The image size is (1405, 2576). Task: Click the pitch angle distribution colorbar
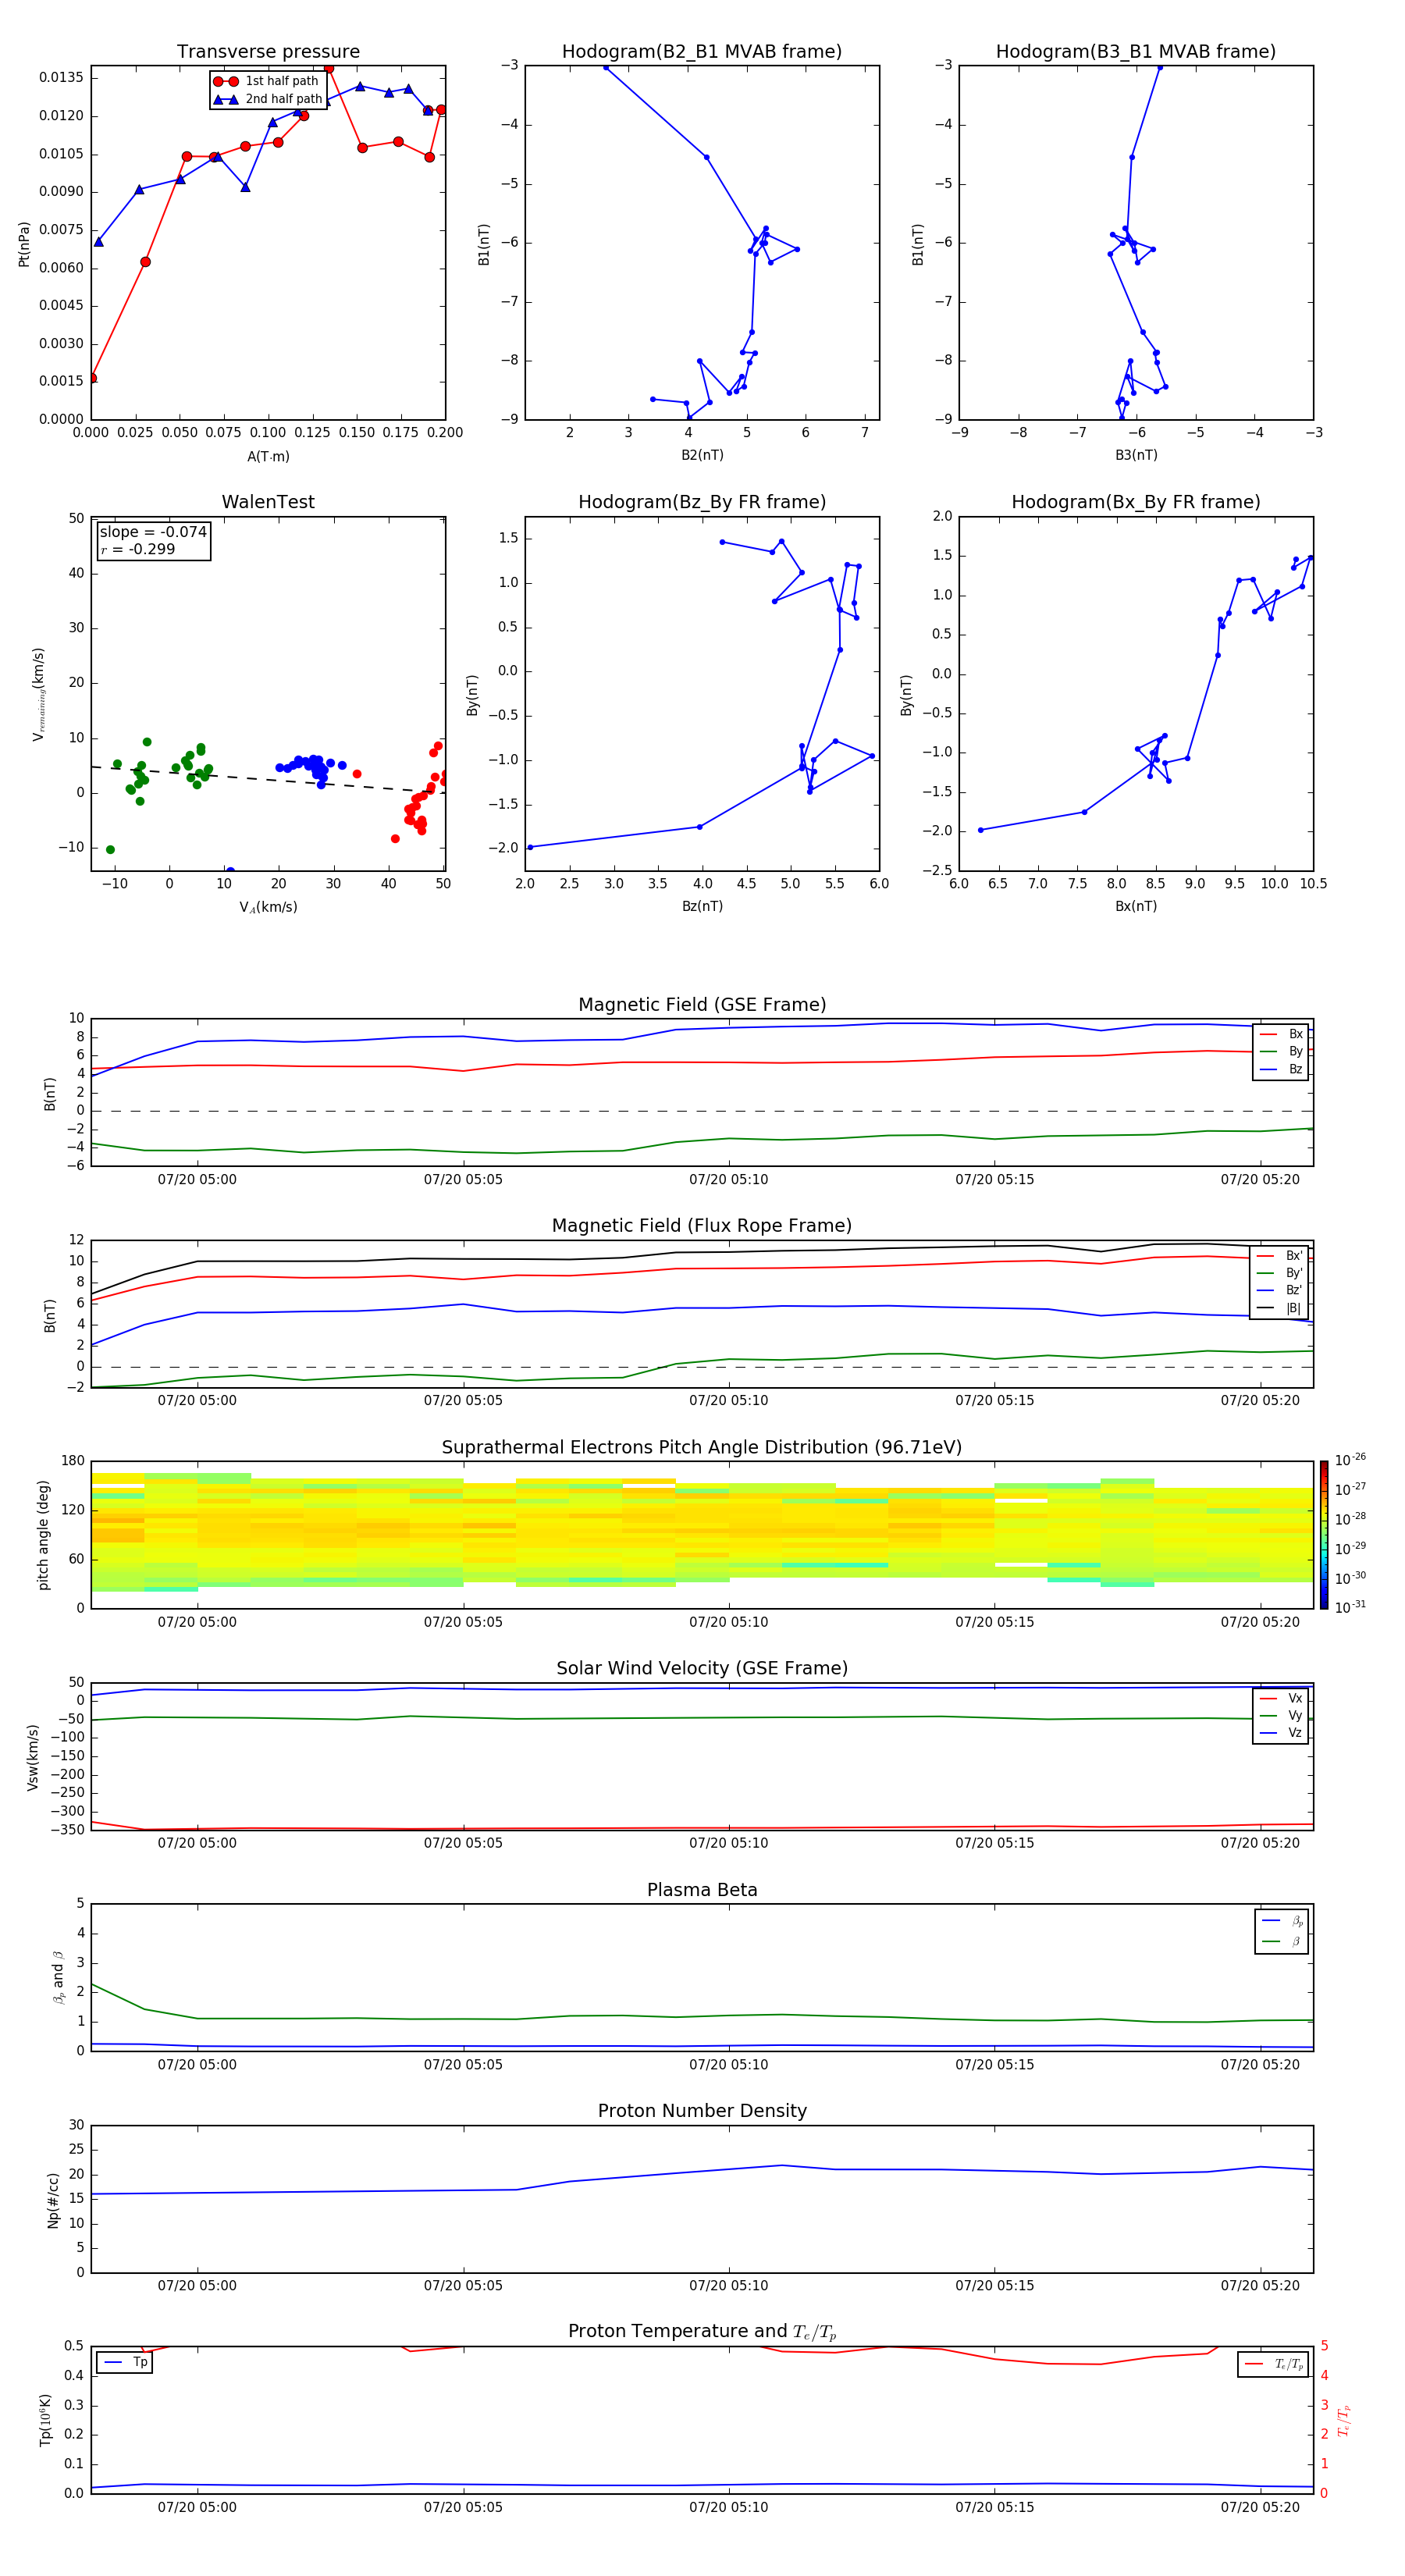tap(1323, 1535)
